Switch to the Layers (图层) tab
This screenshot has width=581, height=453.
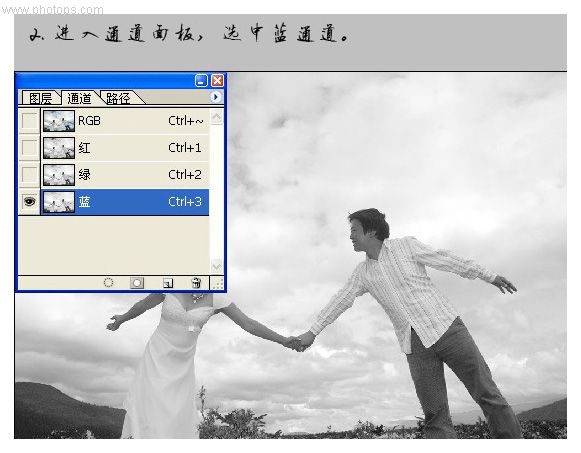[40, 98]
